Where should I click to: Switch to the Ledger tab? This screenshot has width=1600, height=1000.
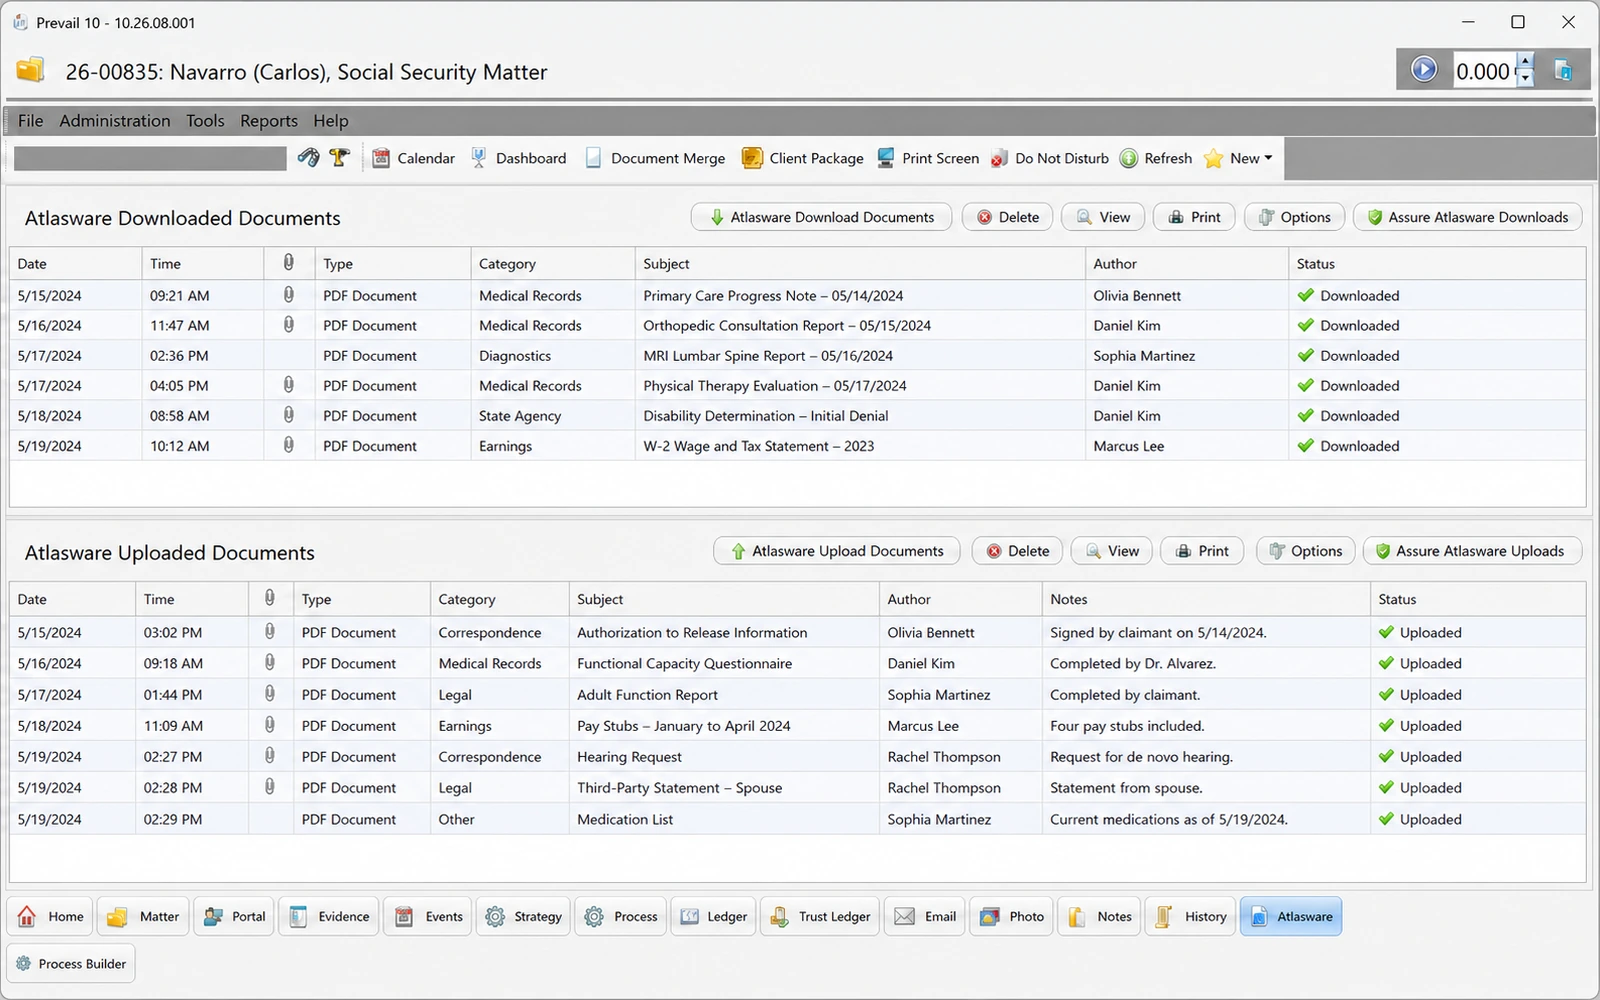pos(713,916)
